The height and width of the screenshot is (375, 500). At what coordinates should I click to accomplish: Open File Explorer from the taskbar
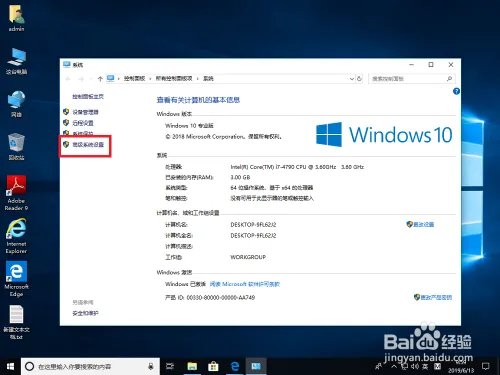[x=192, y=366]
